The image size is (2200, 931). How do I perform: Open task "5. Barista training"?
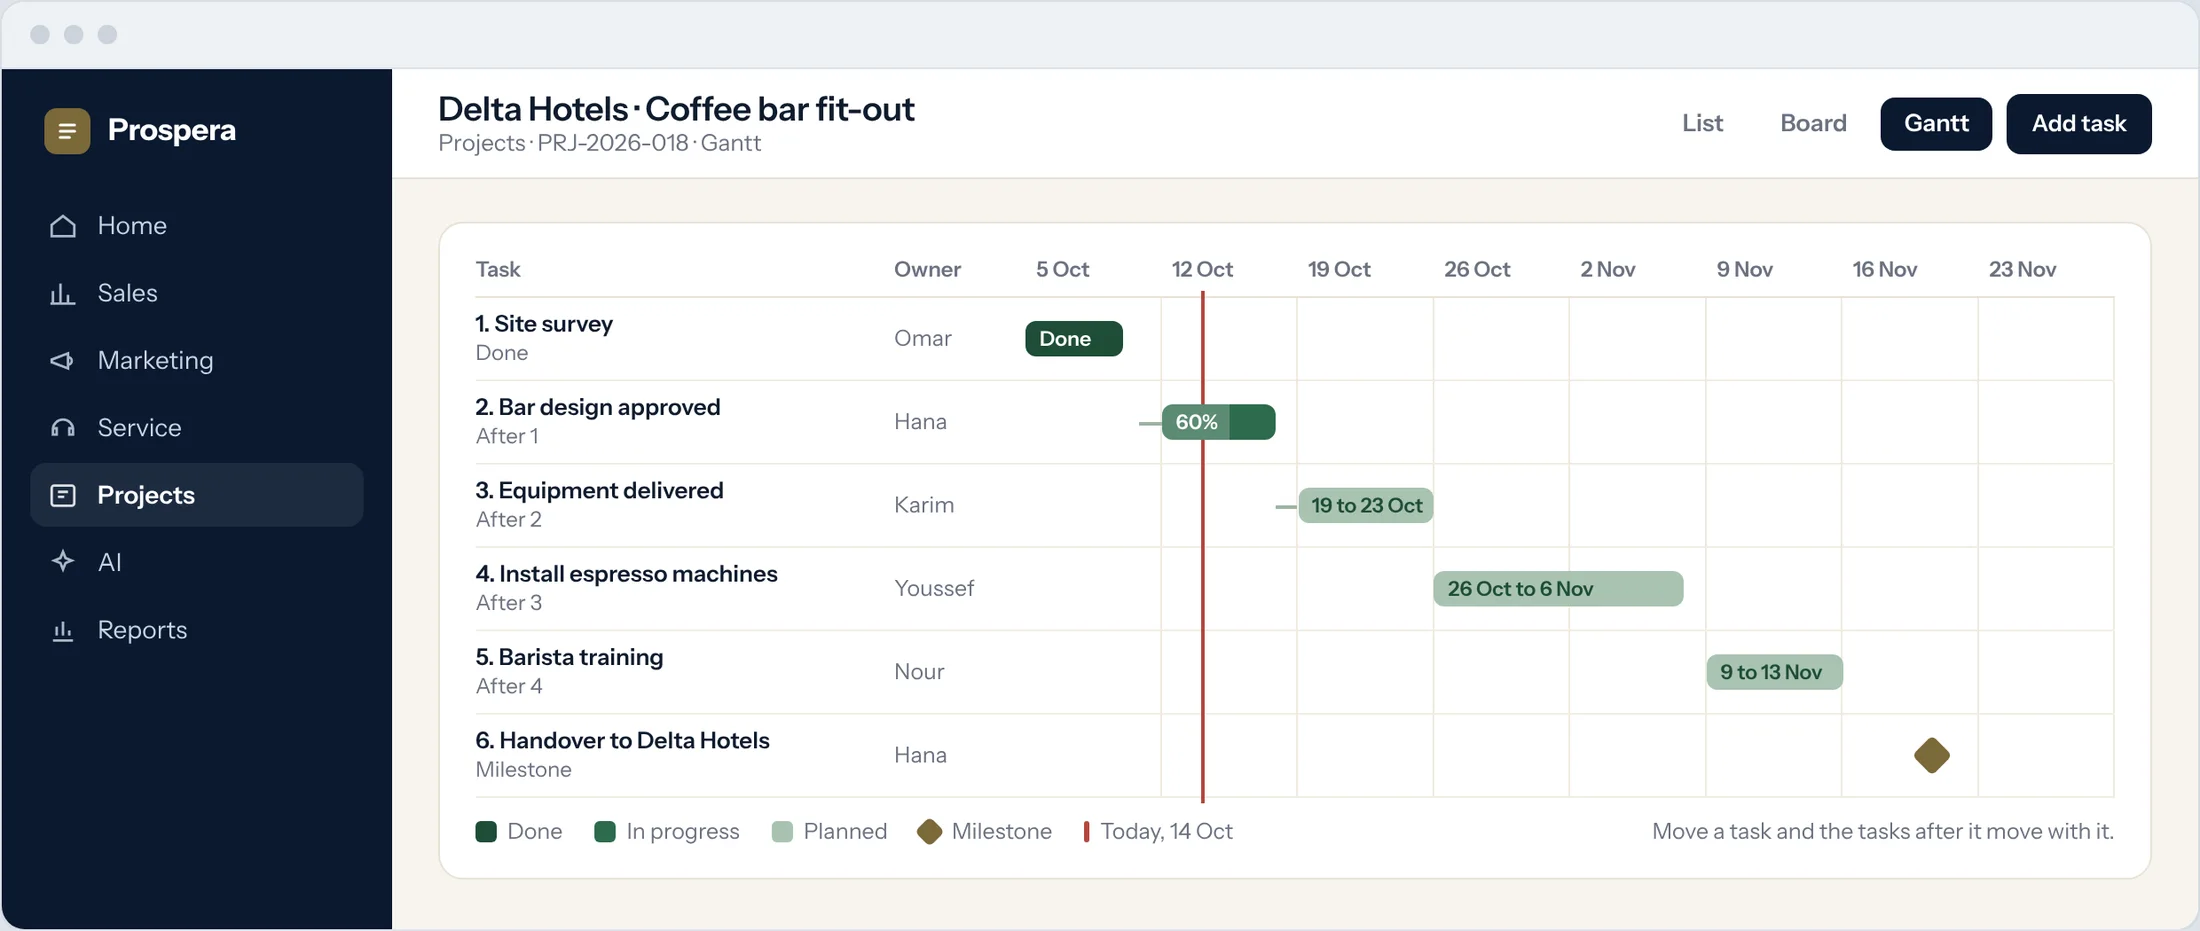tap(569, 657)
